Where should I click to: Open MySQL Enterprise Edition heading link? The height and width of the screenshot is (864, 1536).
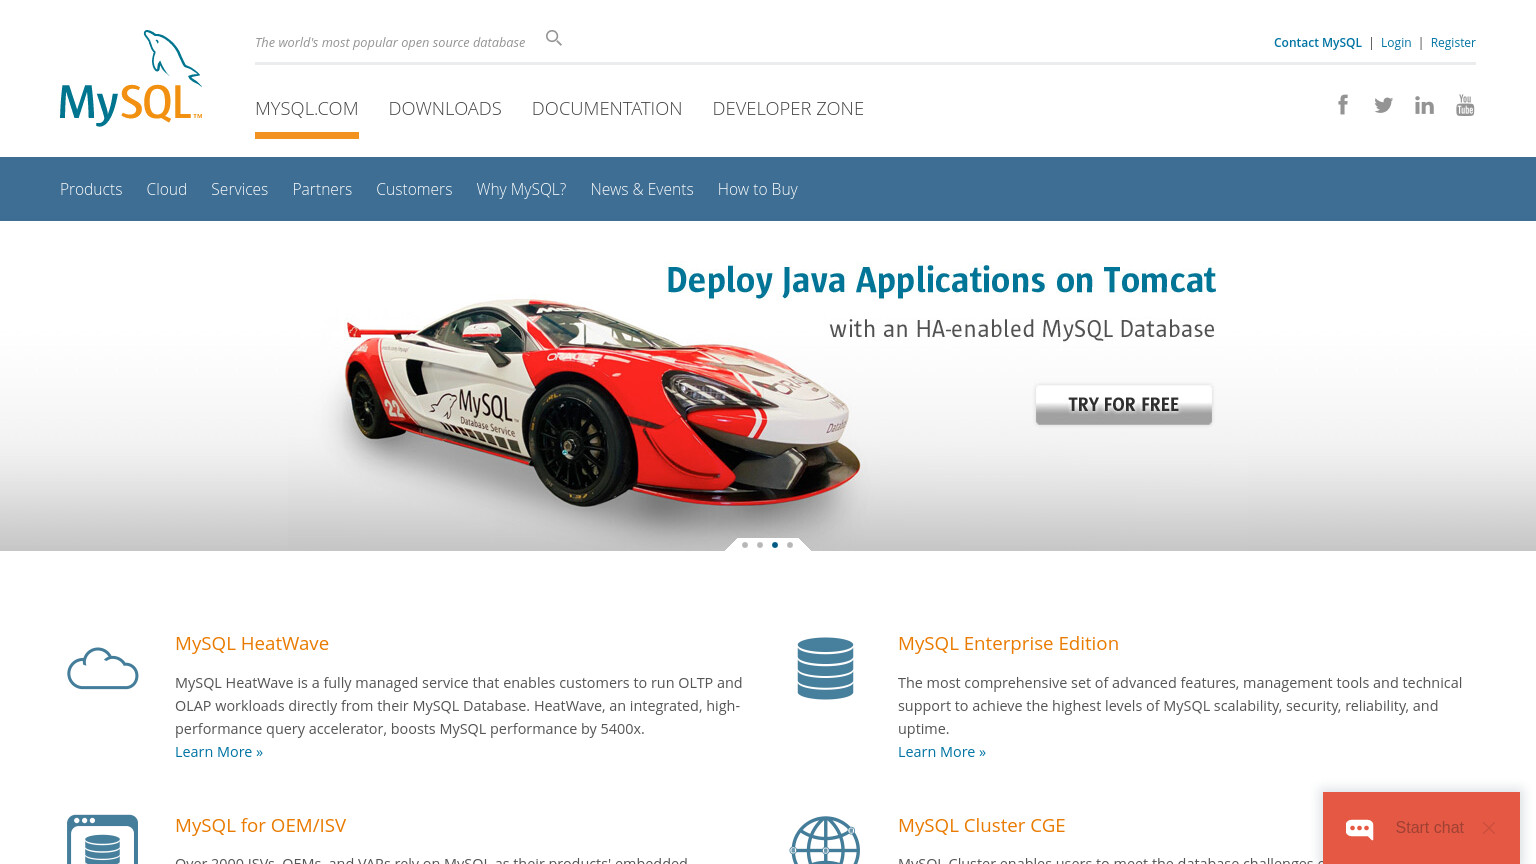click(1008, 643)
